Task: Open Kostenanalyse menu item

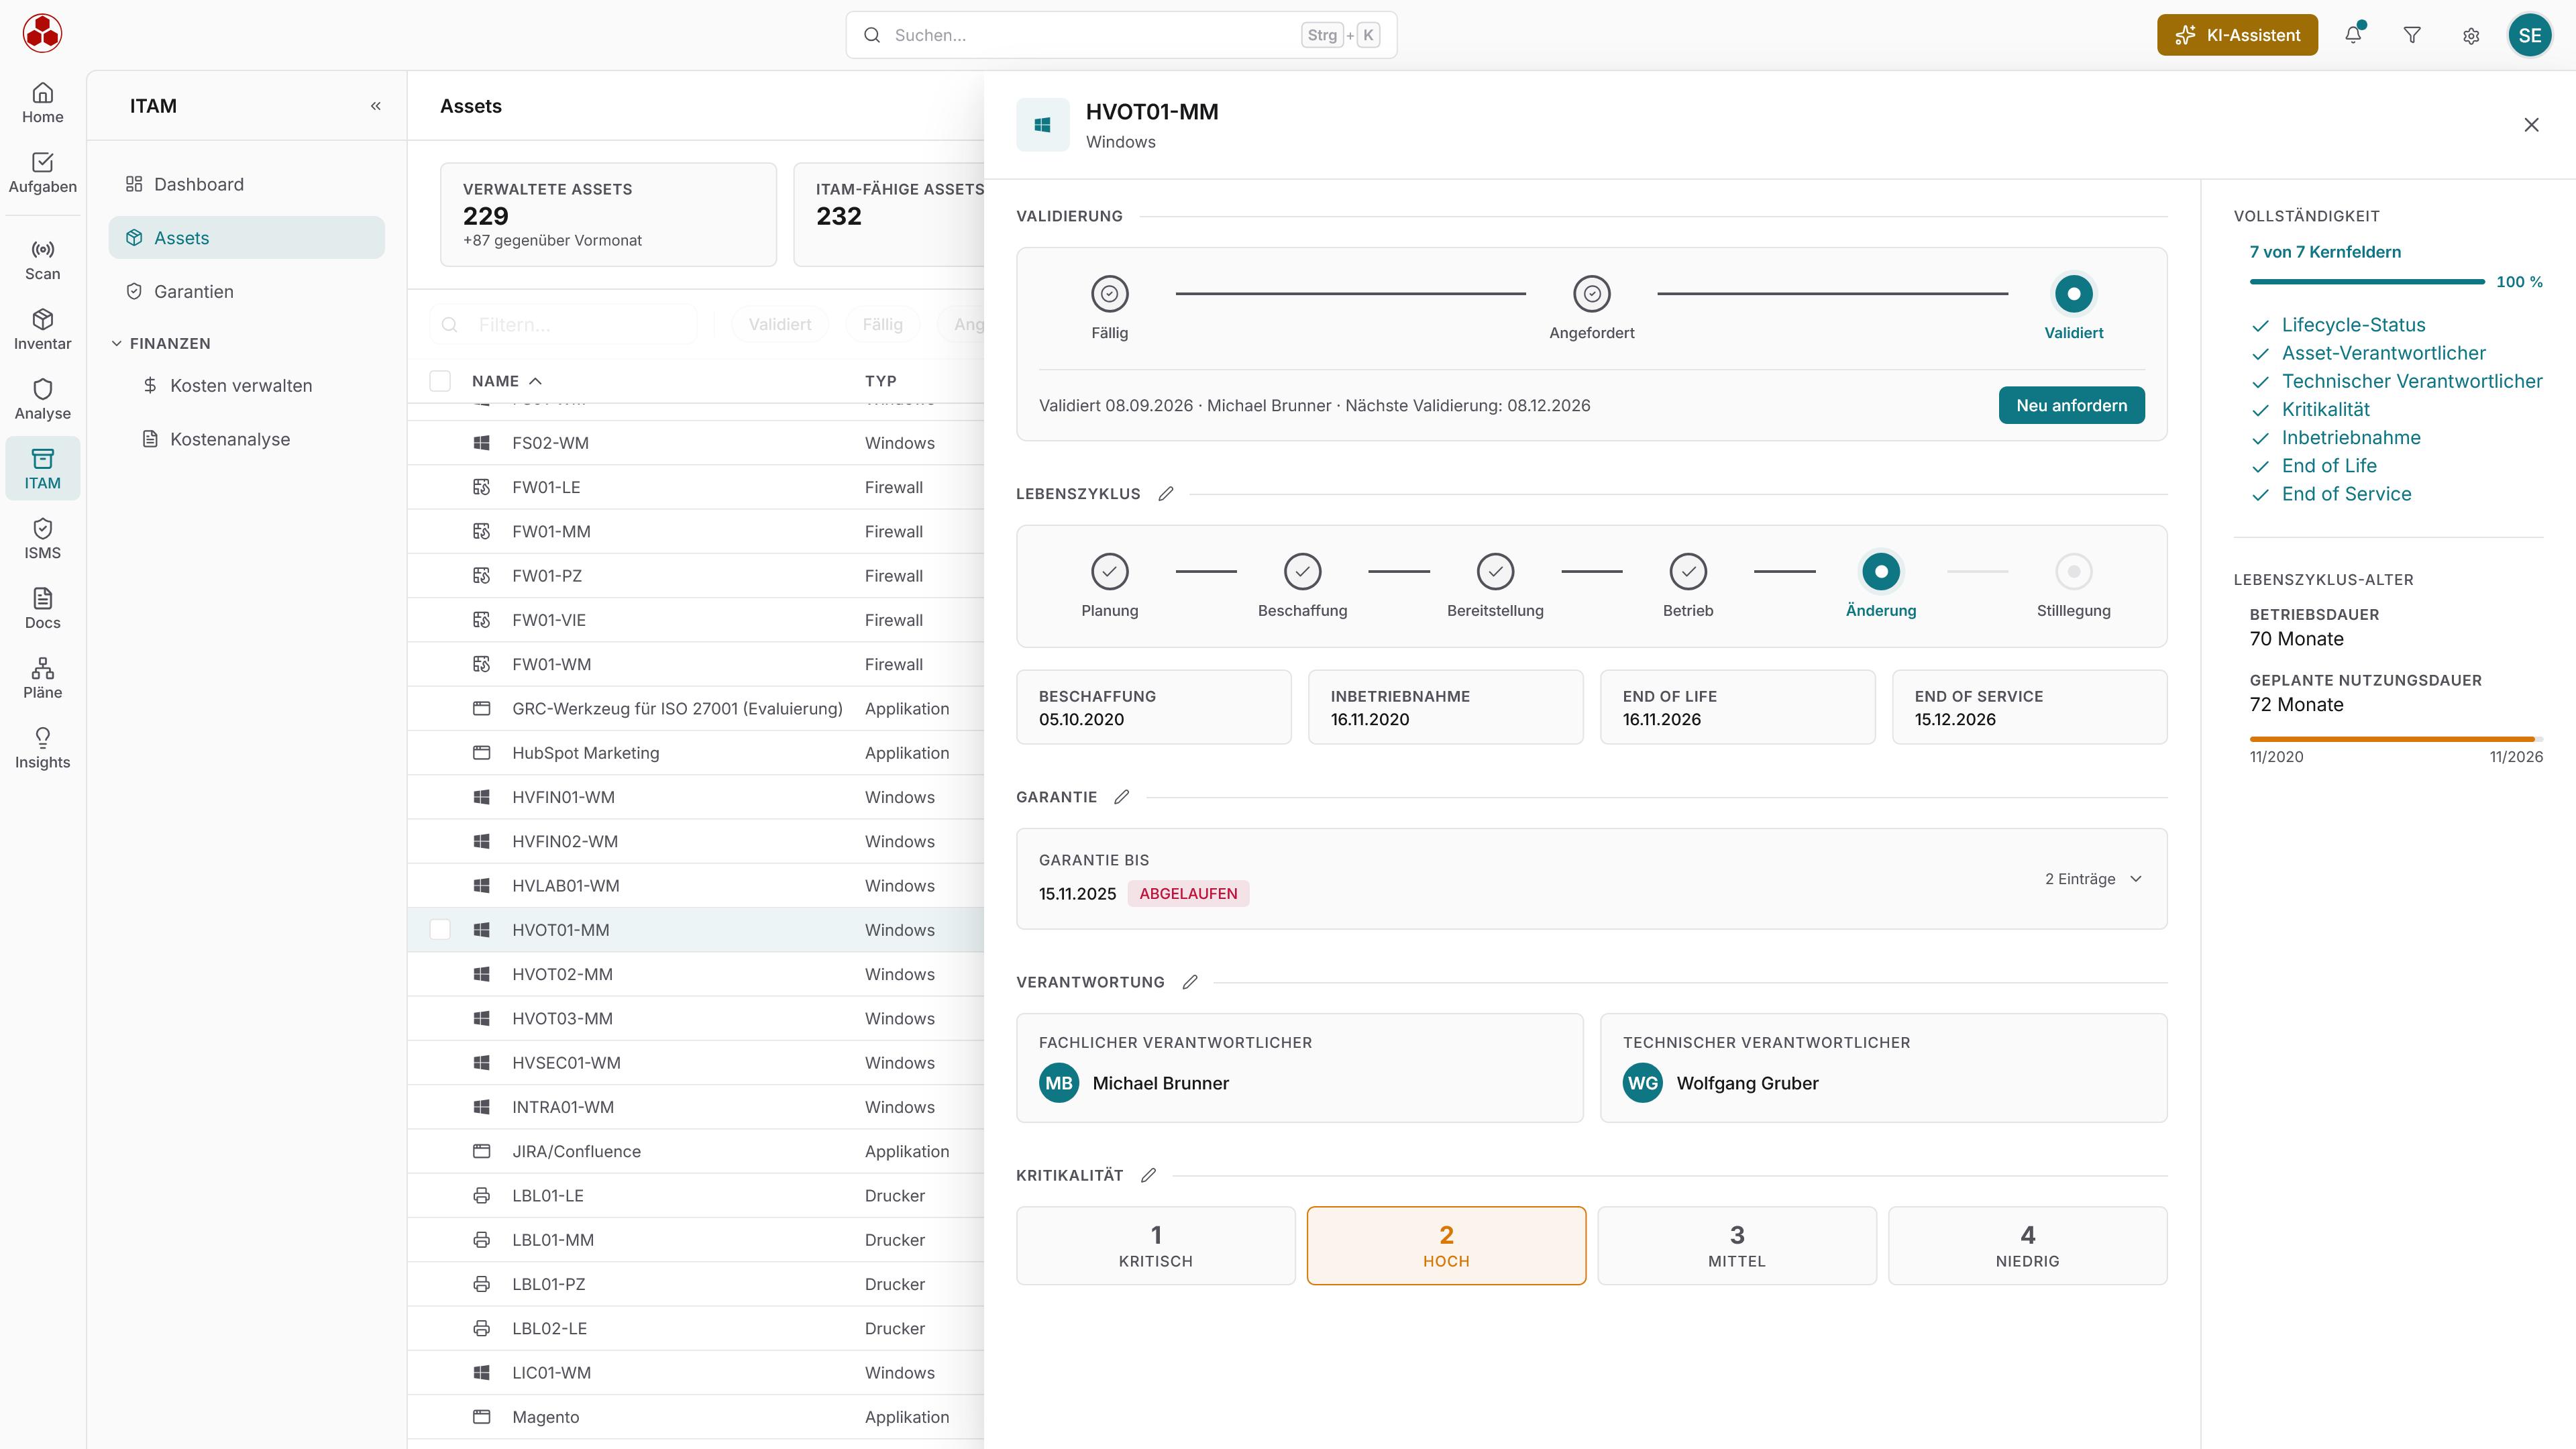Action: tap(246, 439)
